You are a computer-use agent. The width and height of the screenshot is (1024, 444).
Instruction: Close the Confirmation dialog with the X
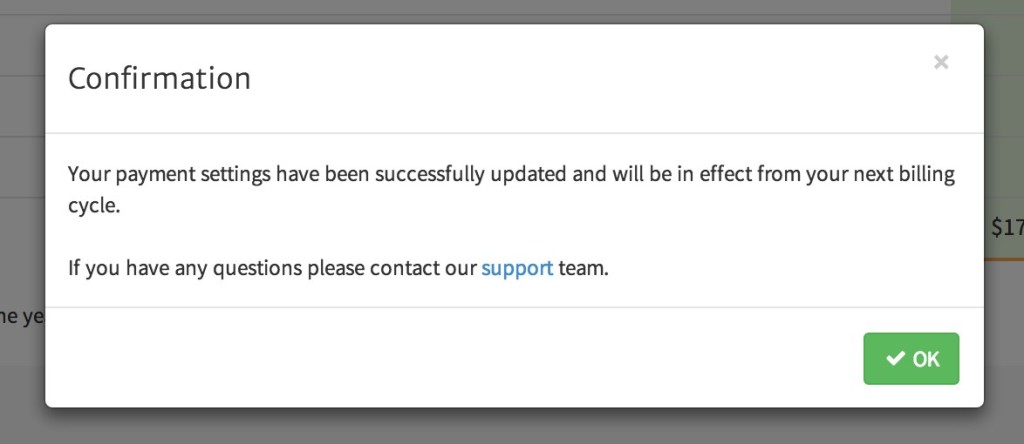(x=940, y=62)
